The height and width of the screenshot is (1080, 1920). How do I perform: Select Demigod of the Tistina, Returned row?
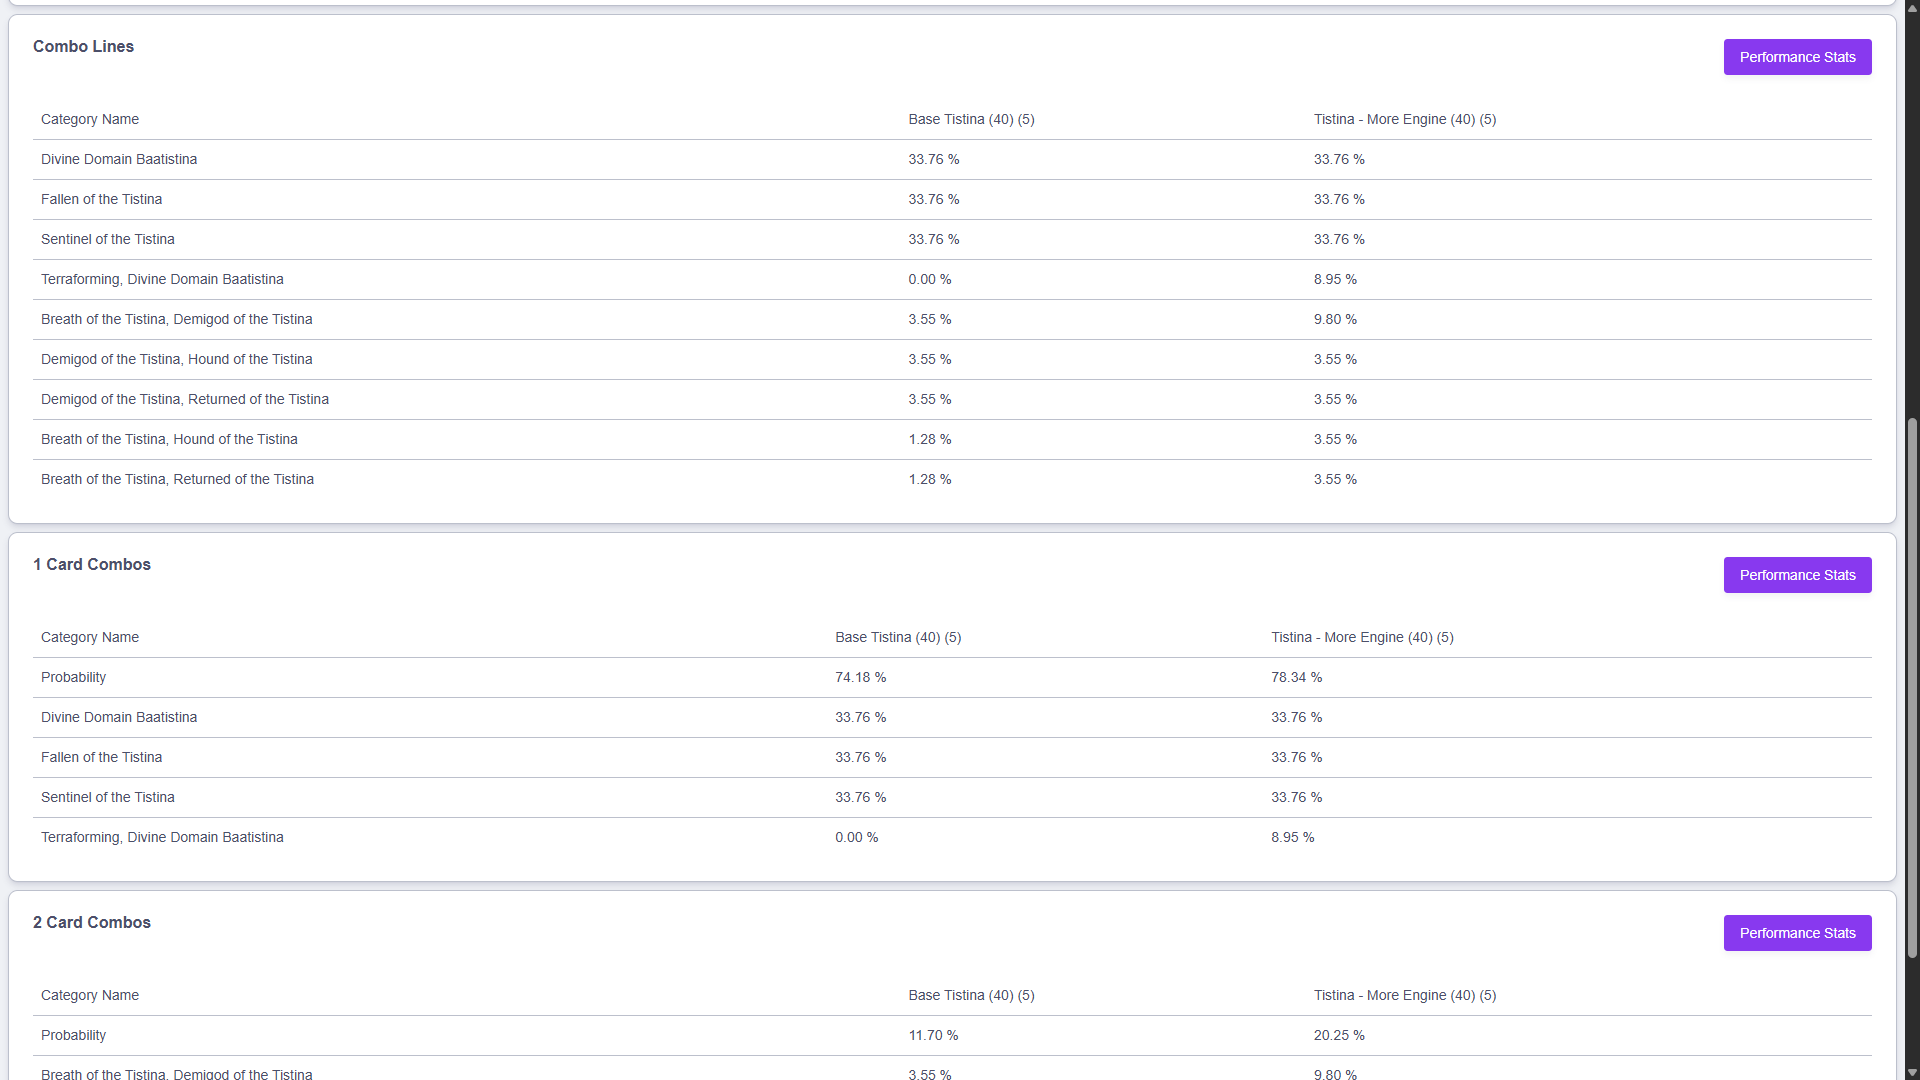[952, 399]
